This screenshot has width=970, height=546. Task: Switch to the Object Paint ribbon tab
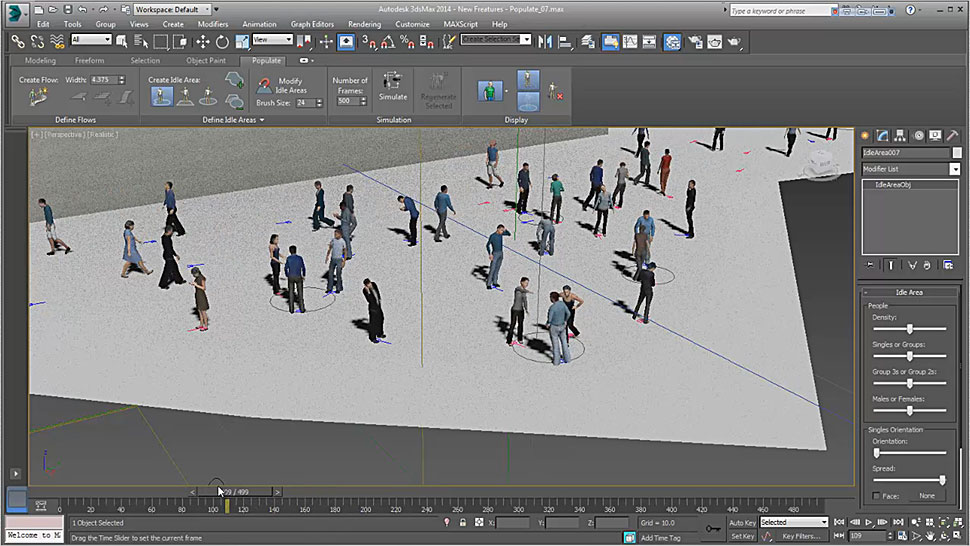[x=205, y=60]
